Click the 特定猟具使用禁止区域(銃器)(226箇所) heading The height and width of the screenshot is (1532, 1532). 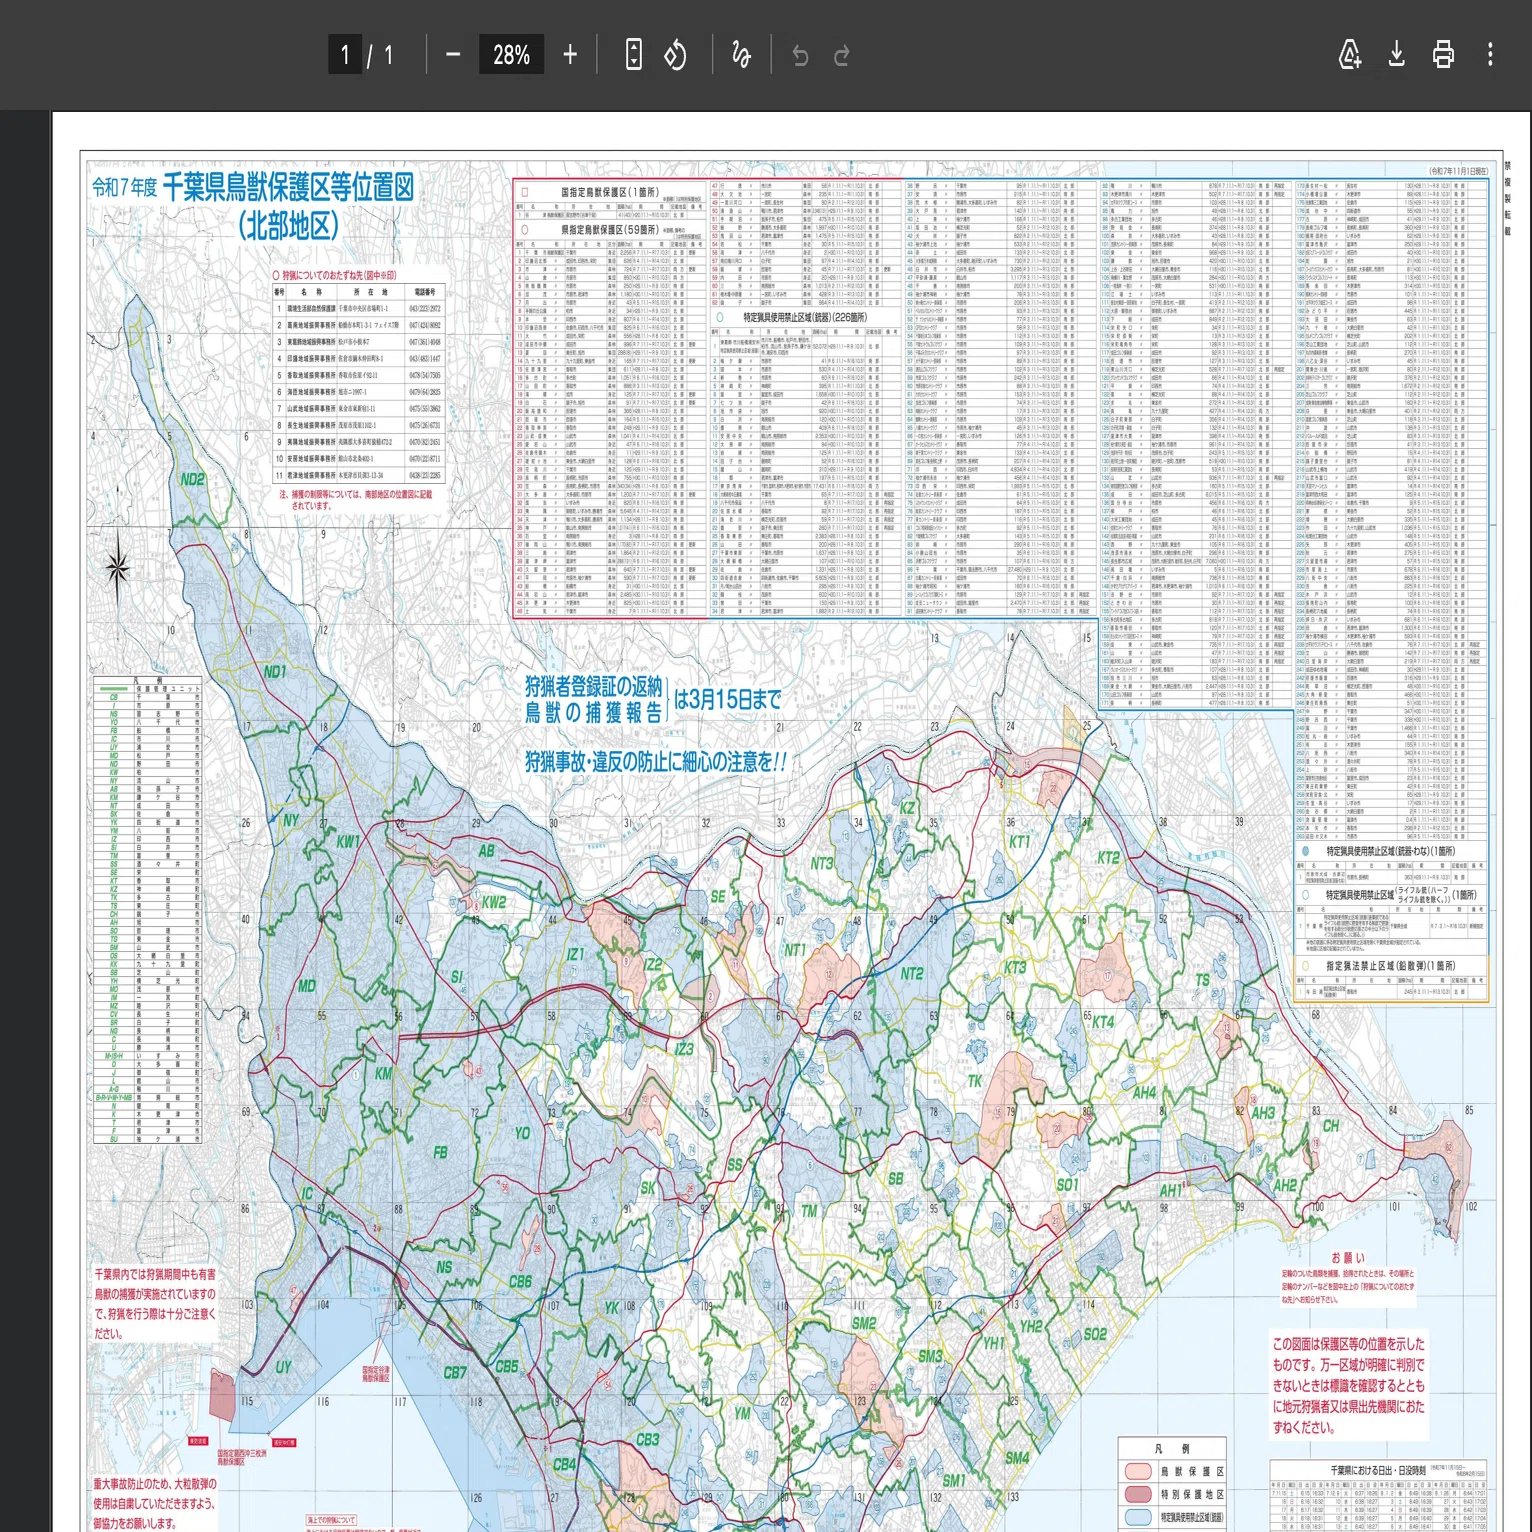[806, 318]
